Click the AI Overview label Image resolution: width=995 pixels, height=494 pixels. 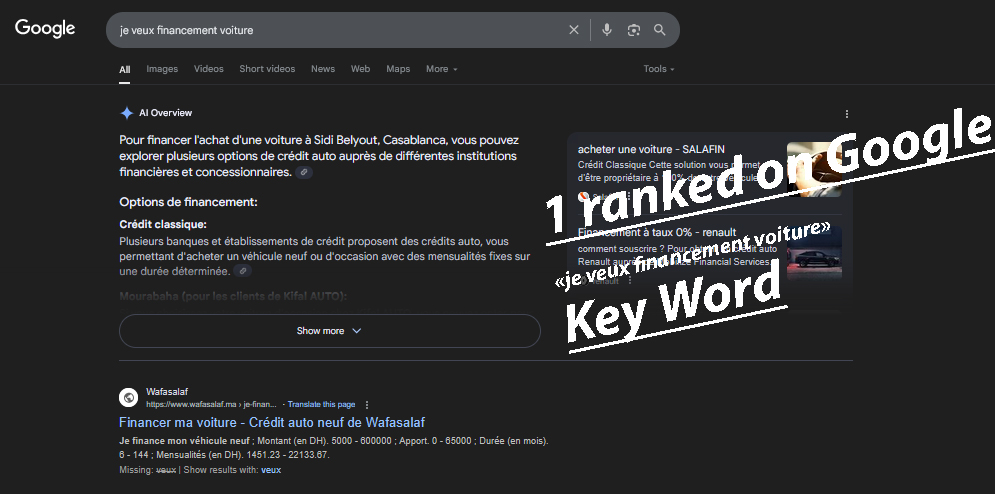pos(166,113)
